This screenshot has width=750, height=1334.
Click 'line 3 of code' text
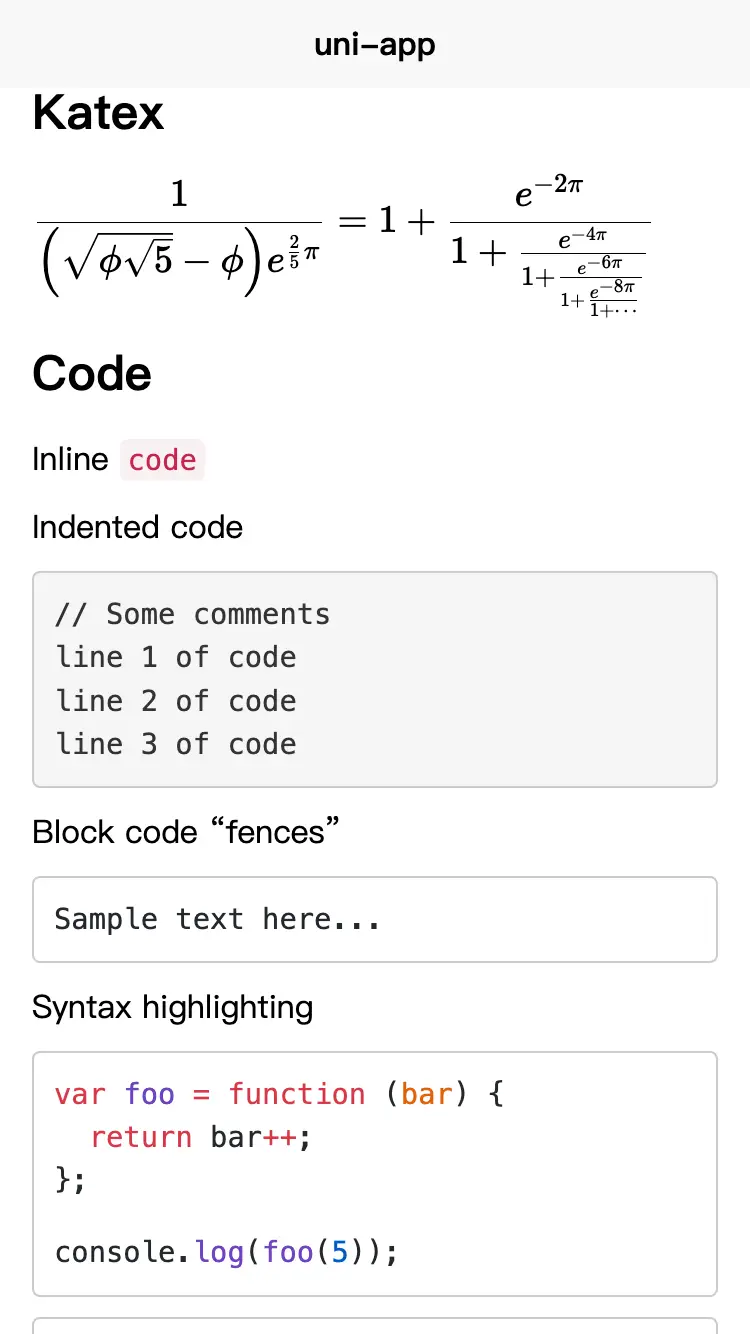[176, 744]
